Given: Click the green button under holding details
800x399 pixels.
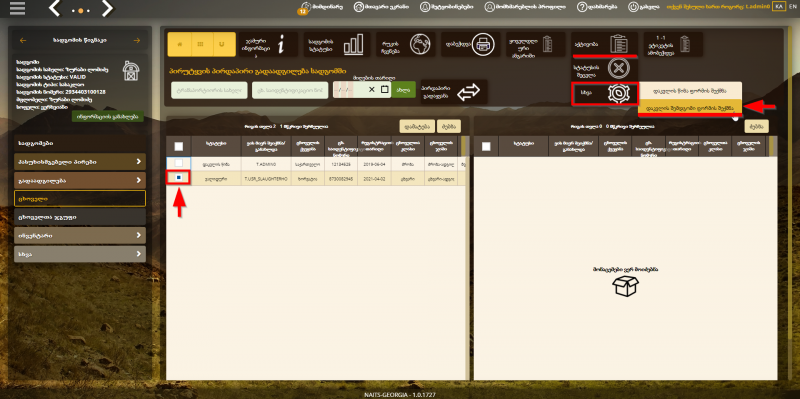Looking at the screenshot, I should [108, 116].
